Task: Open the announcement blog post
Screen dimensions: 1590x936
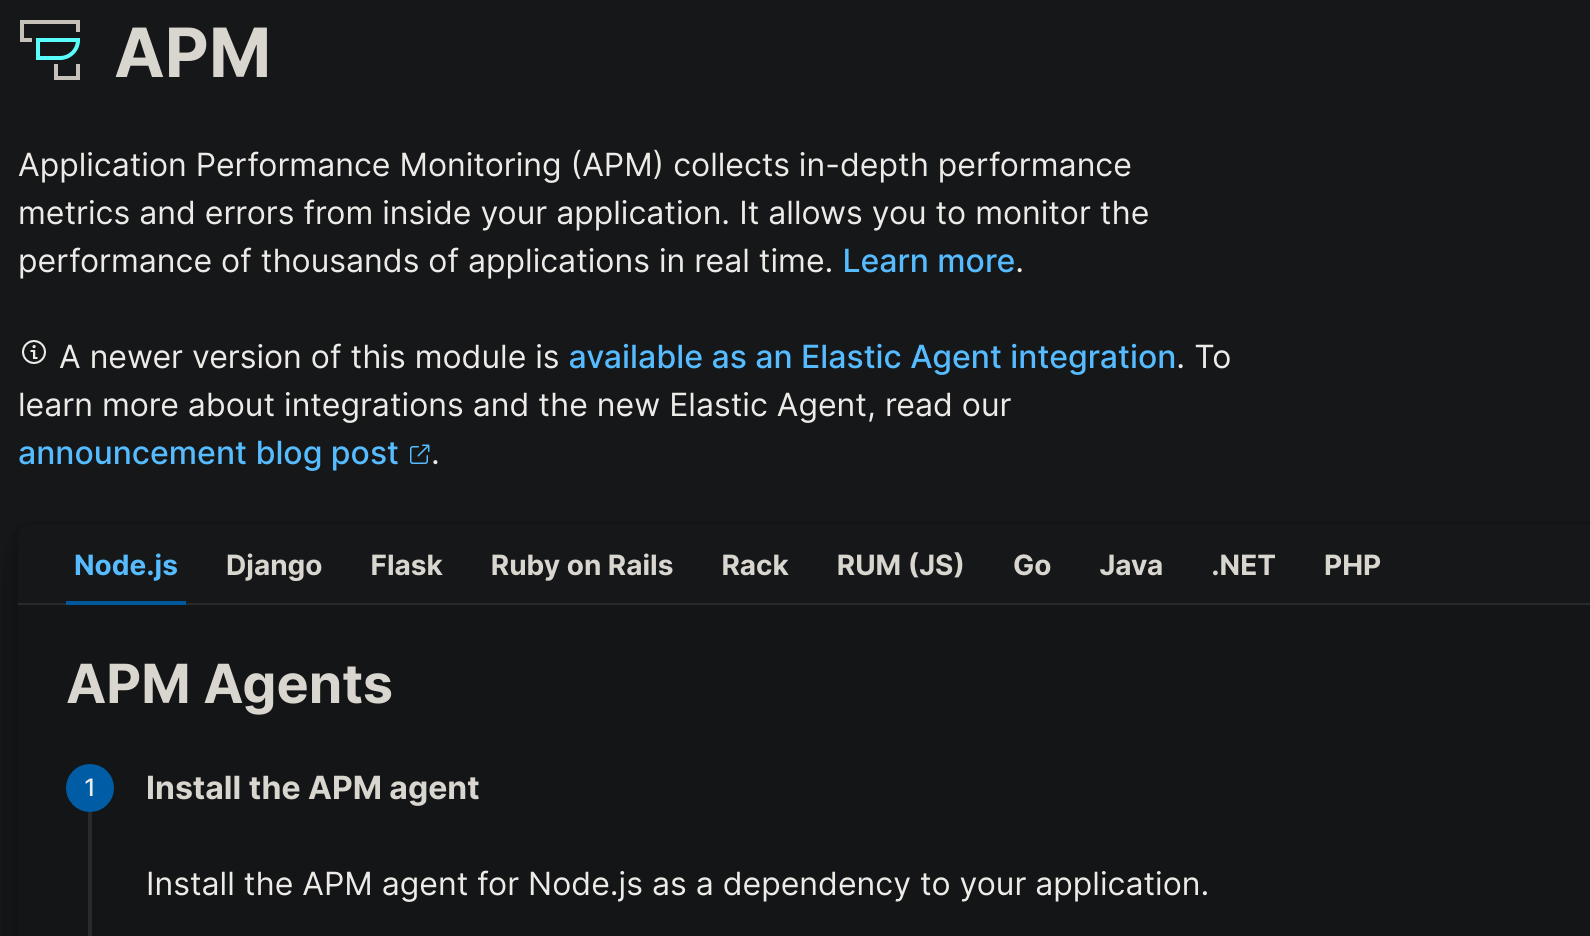Action: 206,453
